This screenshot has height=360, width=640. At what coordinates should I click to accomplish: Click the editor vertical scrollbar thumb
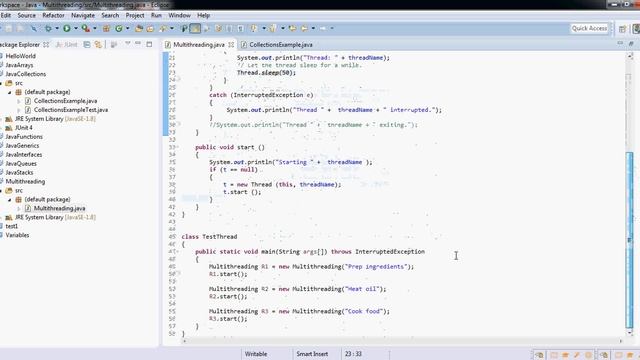[629, 240]
